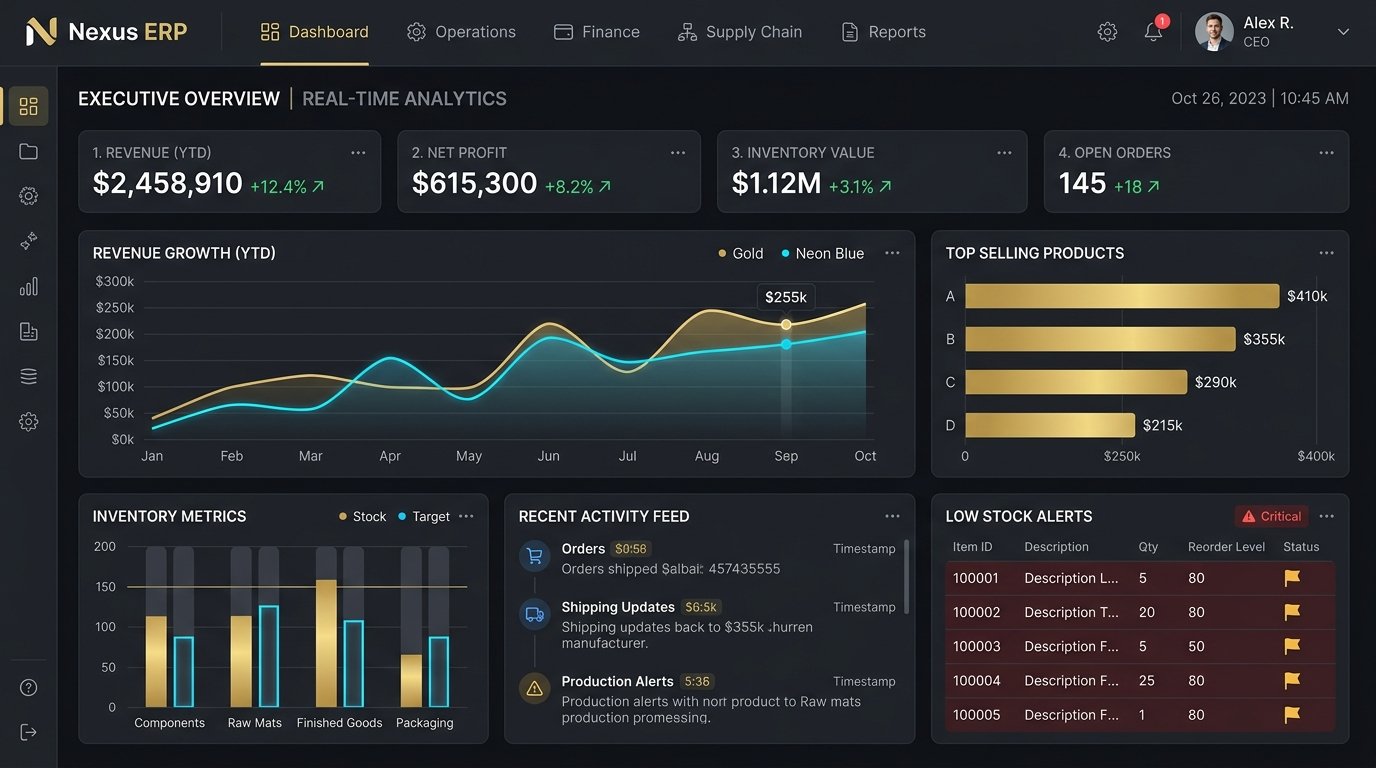Open the help question mark icon
This screenshot has height=768, width=1376.
point(28,687)
